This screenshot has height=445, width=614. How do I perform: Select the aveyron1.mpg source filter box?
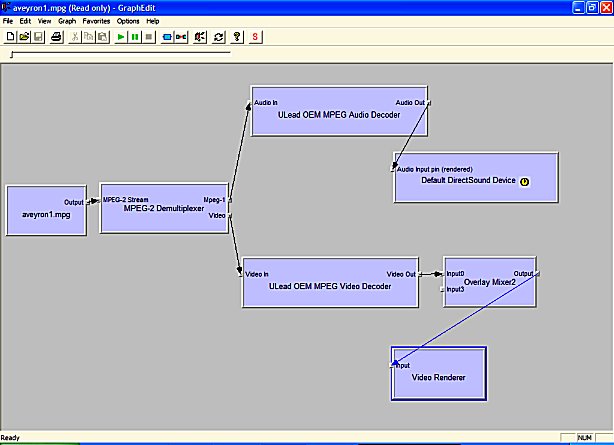(x=46, y=210)
